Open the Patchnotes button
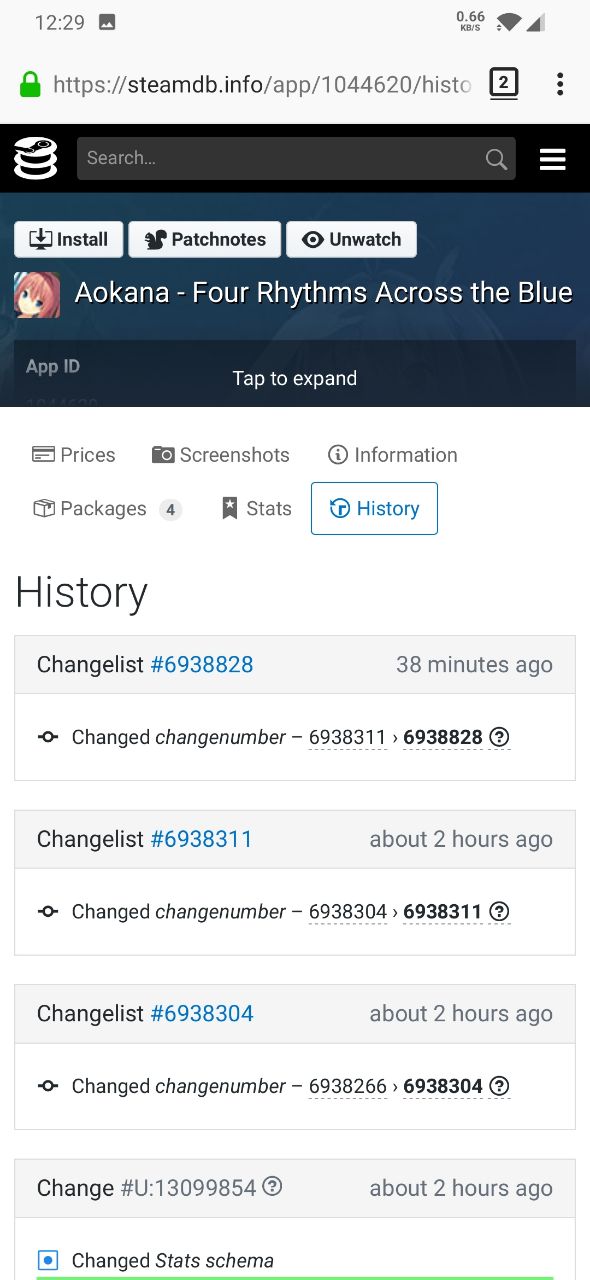Screen dimensions: 590x1280 click(205, 239)
